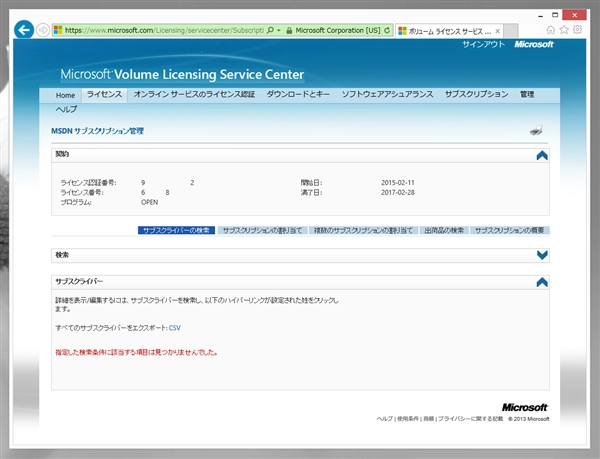This screenshot has height=459, width=600.
Task: Select 複数のサブスクリプションの割り当て tab
Action: point(363,230)
